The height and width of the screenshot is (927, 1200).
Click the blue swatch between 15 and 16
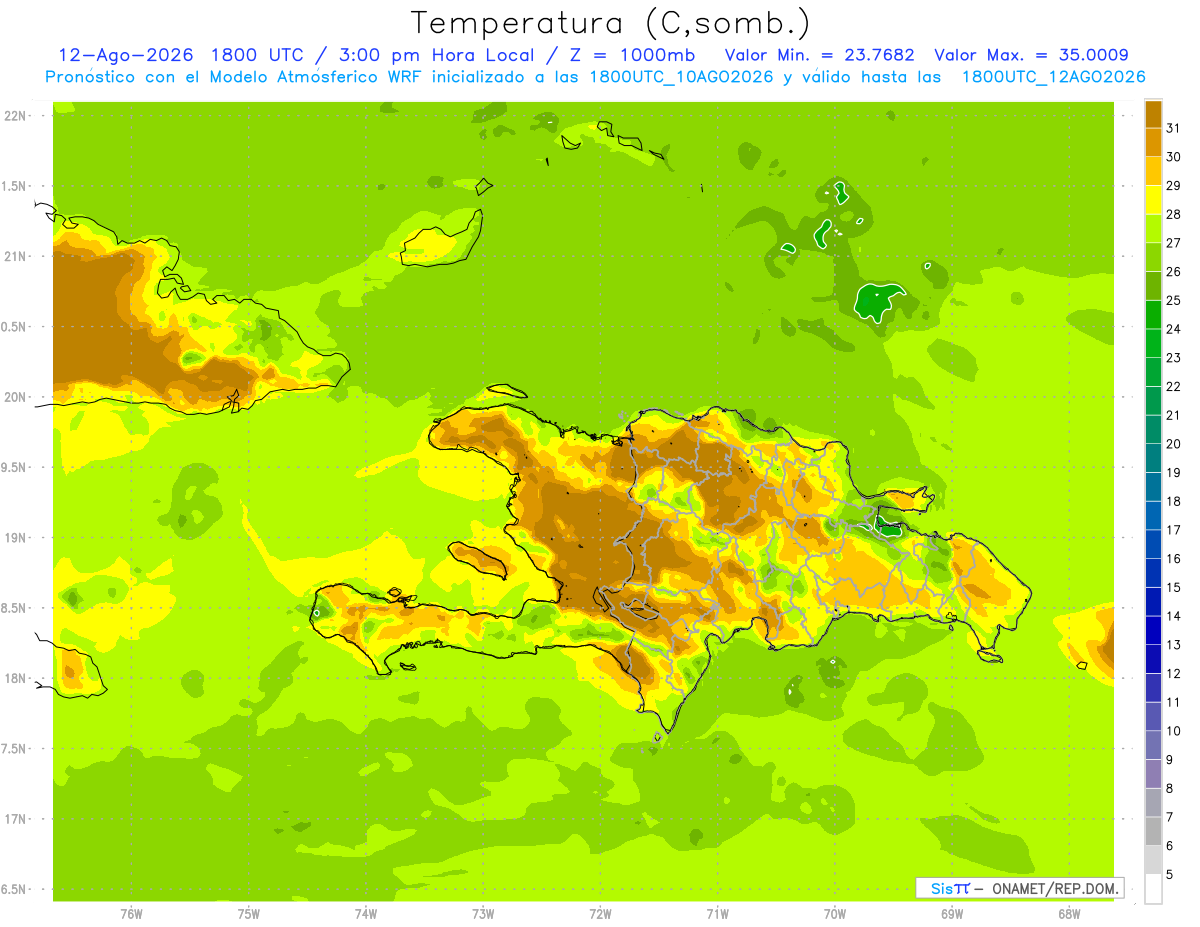[1153, 573]
